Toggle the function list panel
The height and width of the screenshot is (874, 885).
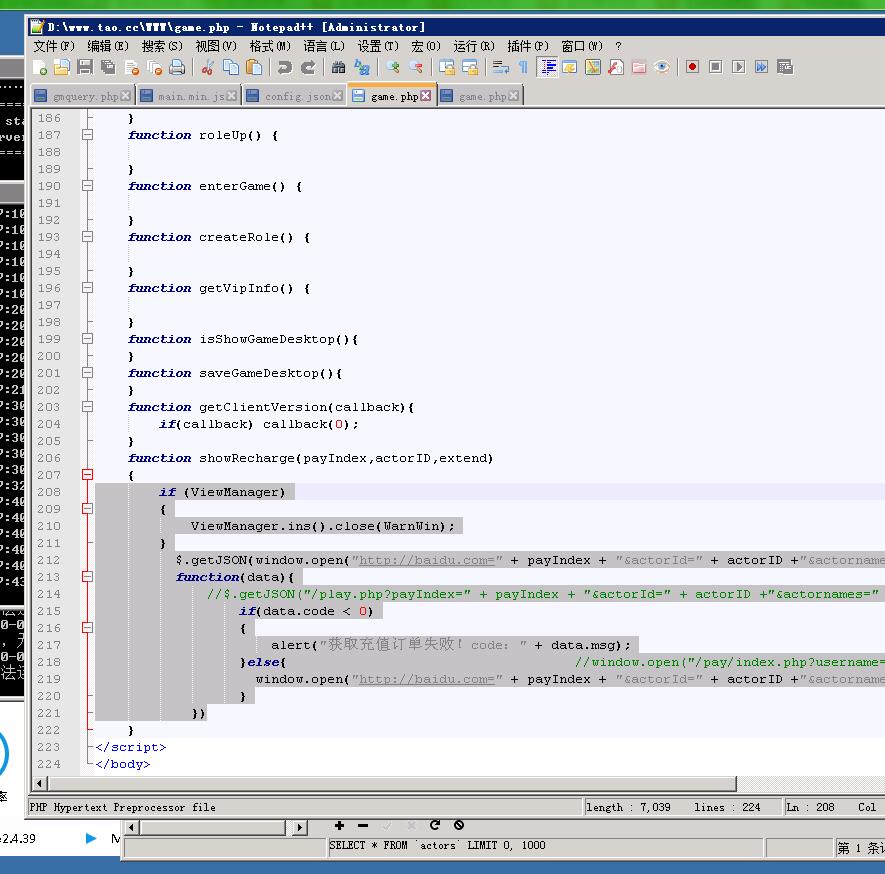[x=616, y=68]
